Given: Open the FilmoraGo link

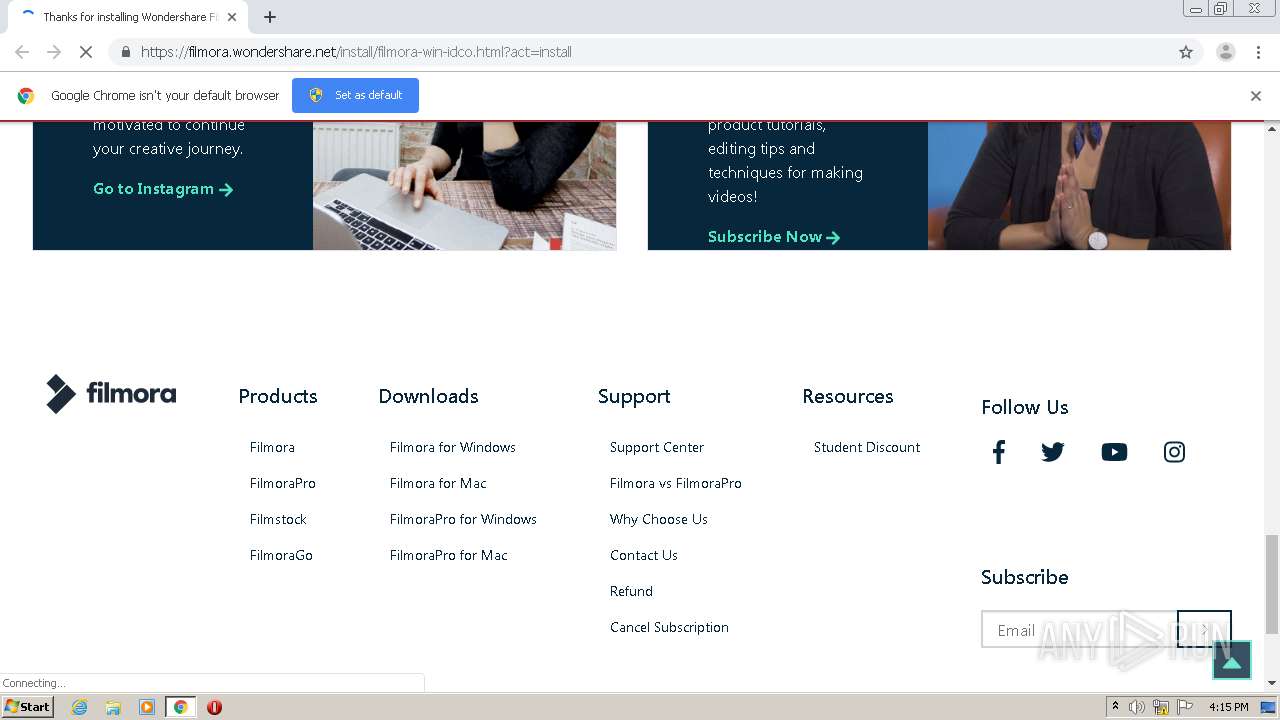Looking at the screenshot, I should pos(281,555).
